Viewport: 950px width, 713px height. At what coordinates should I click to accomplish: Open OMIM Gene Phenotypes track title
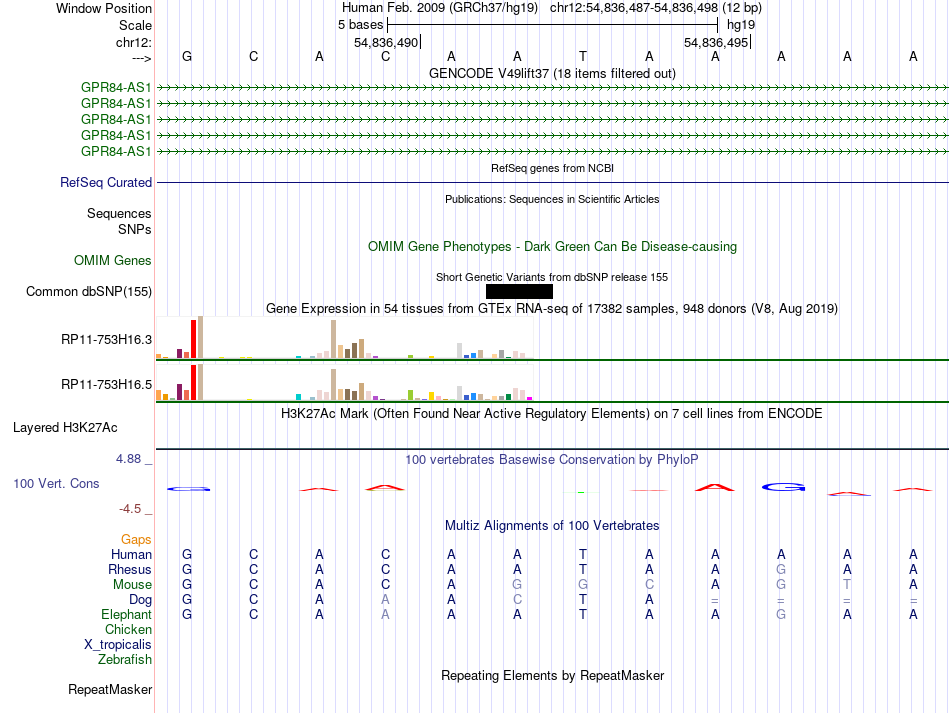point(552,247)
